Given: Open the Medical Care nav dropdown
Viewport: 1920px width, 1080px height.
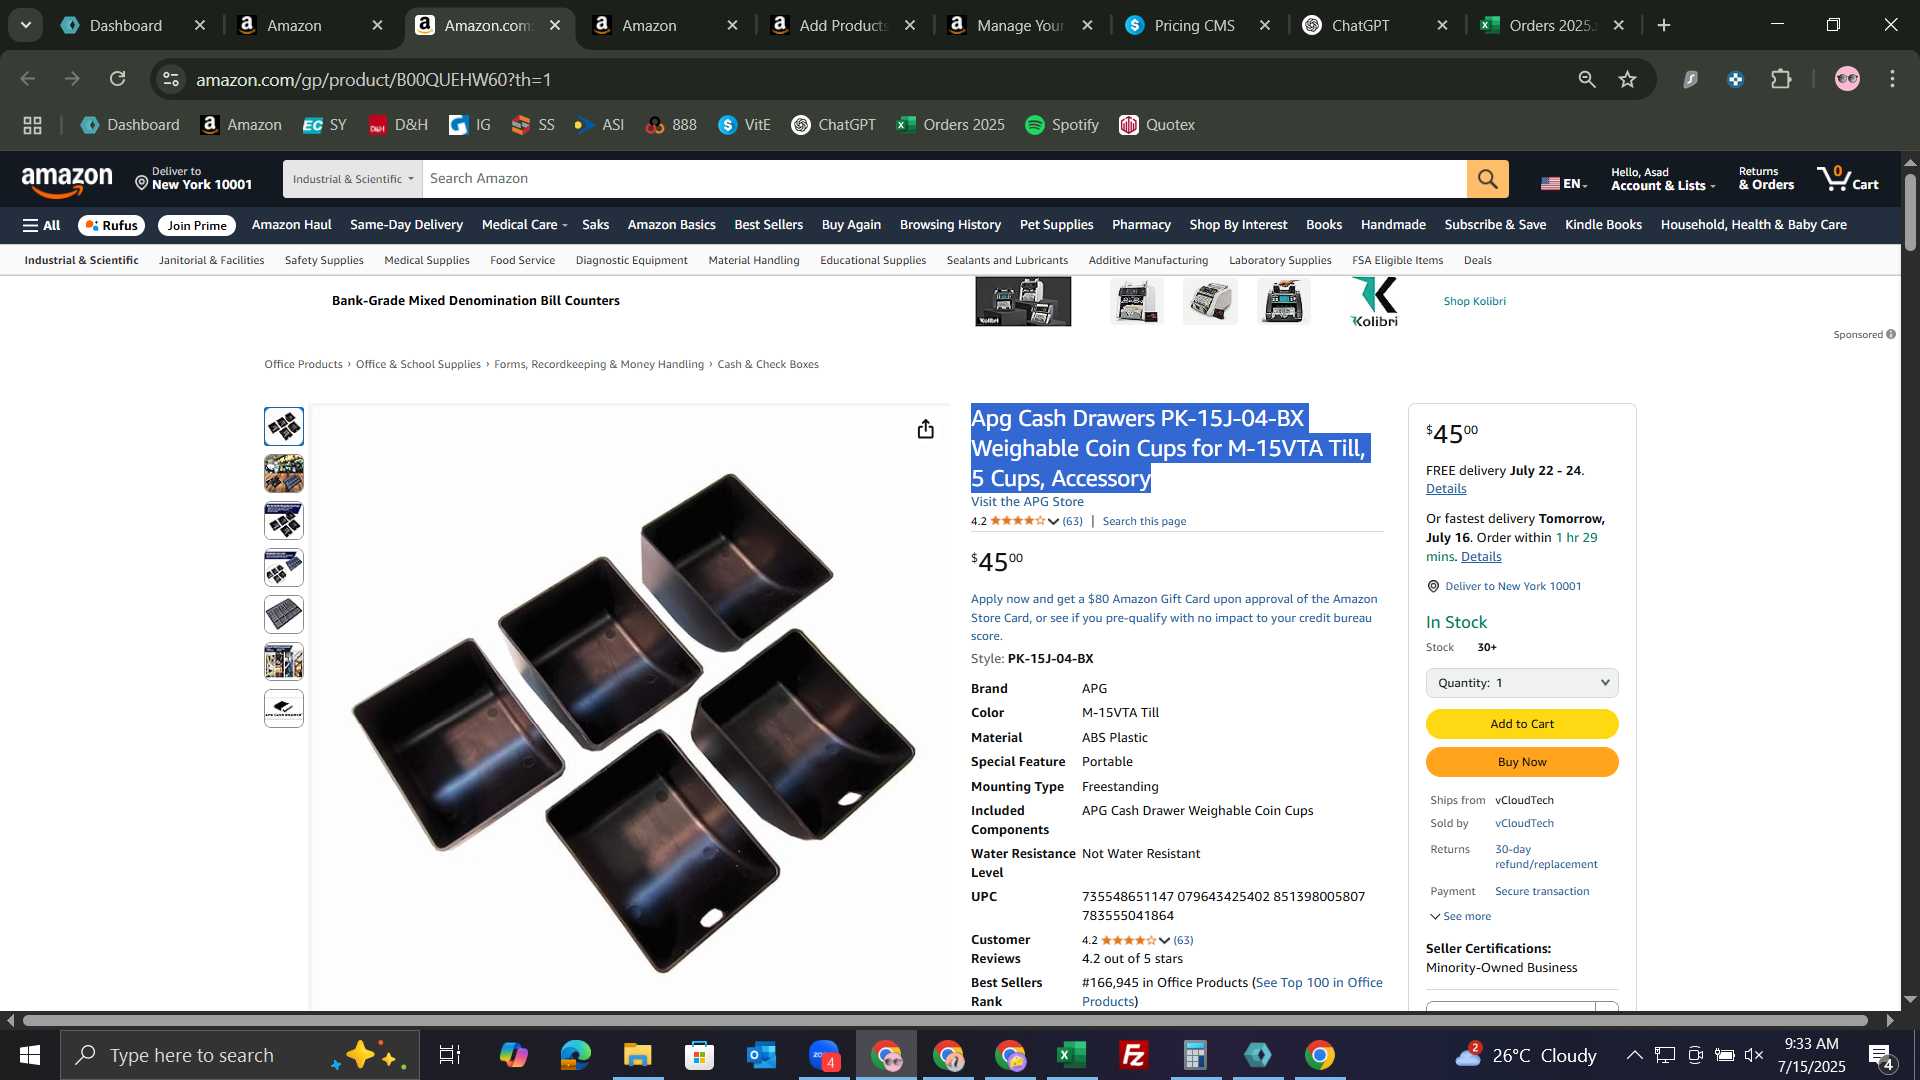Looking at the screenshot, I should click(524, 225).
